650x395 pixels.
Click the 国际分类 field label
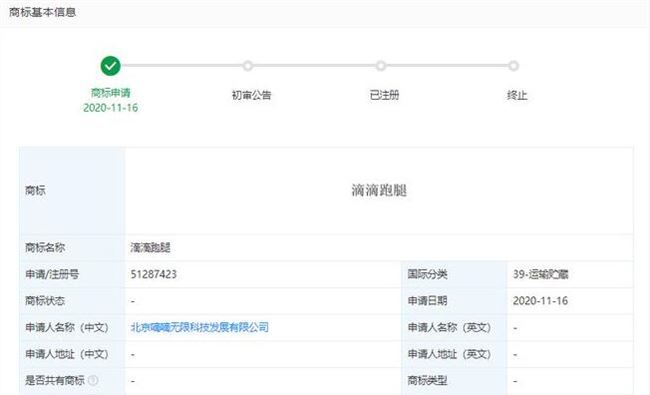point(427,274)
